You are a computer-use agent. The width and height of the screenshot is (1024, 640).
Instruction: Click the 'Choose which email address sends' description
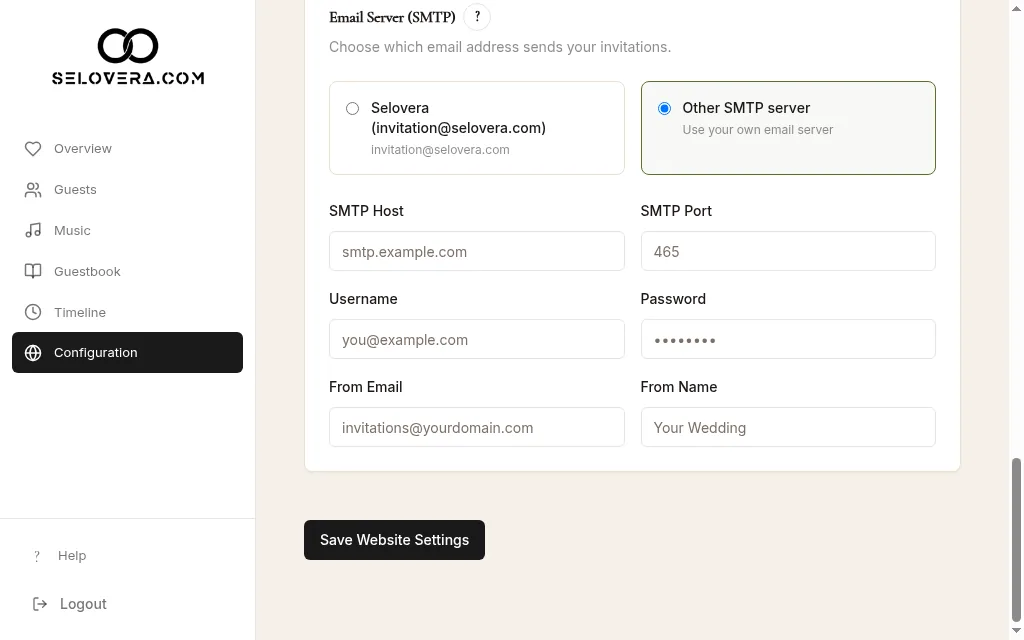coord(500,47)
